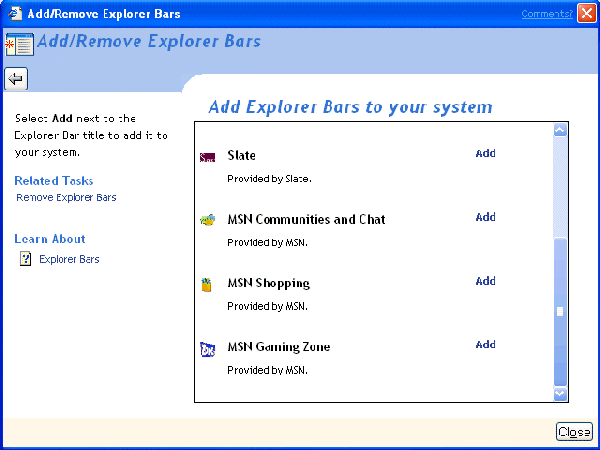Click the MSN Shopping bag icon

coord(206,285)
